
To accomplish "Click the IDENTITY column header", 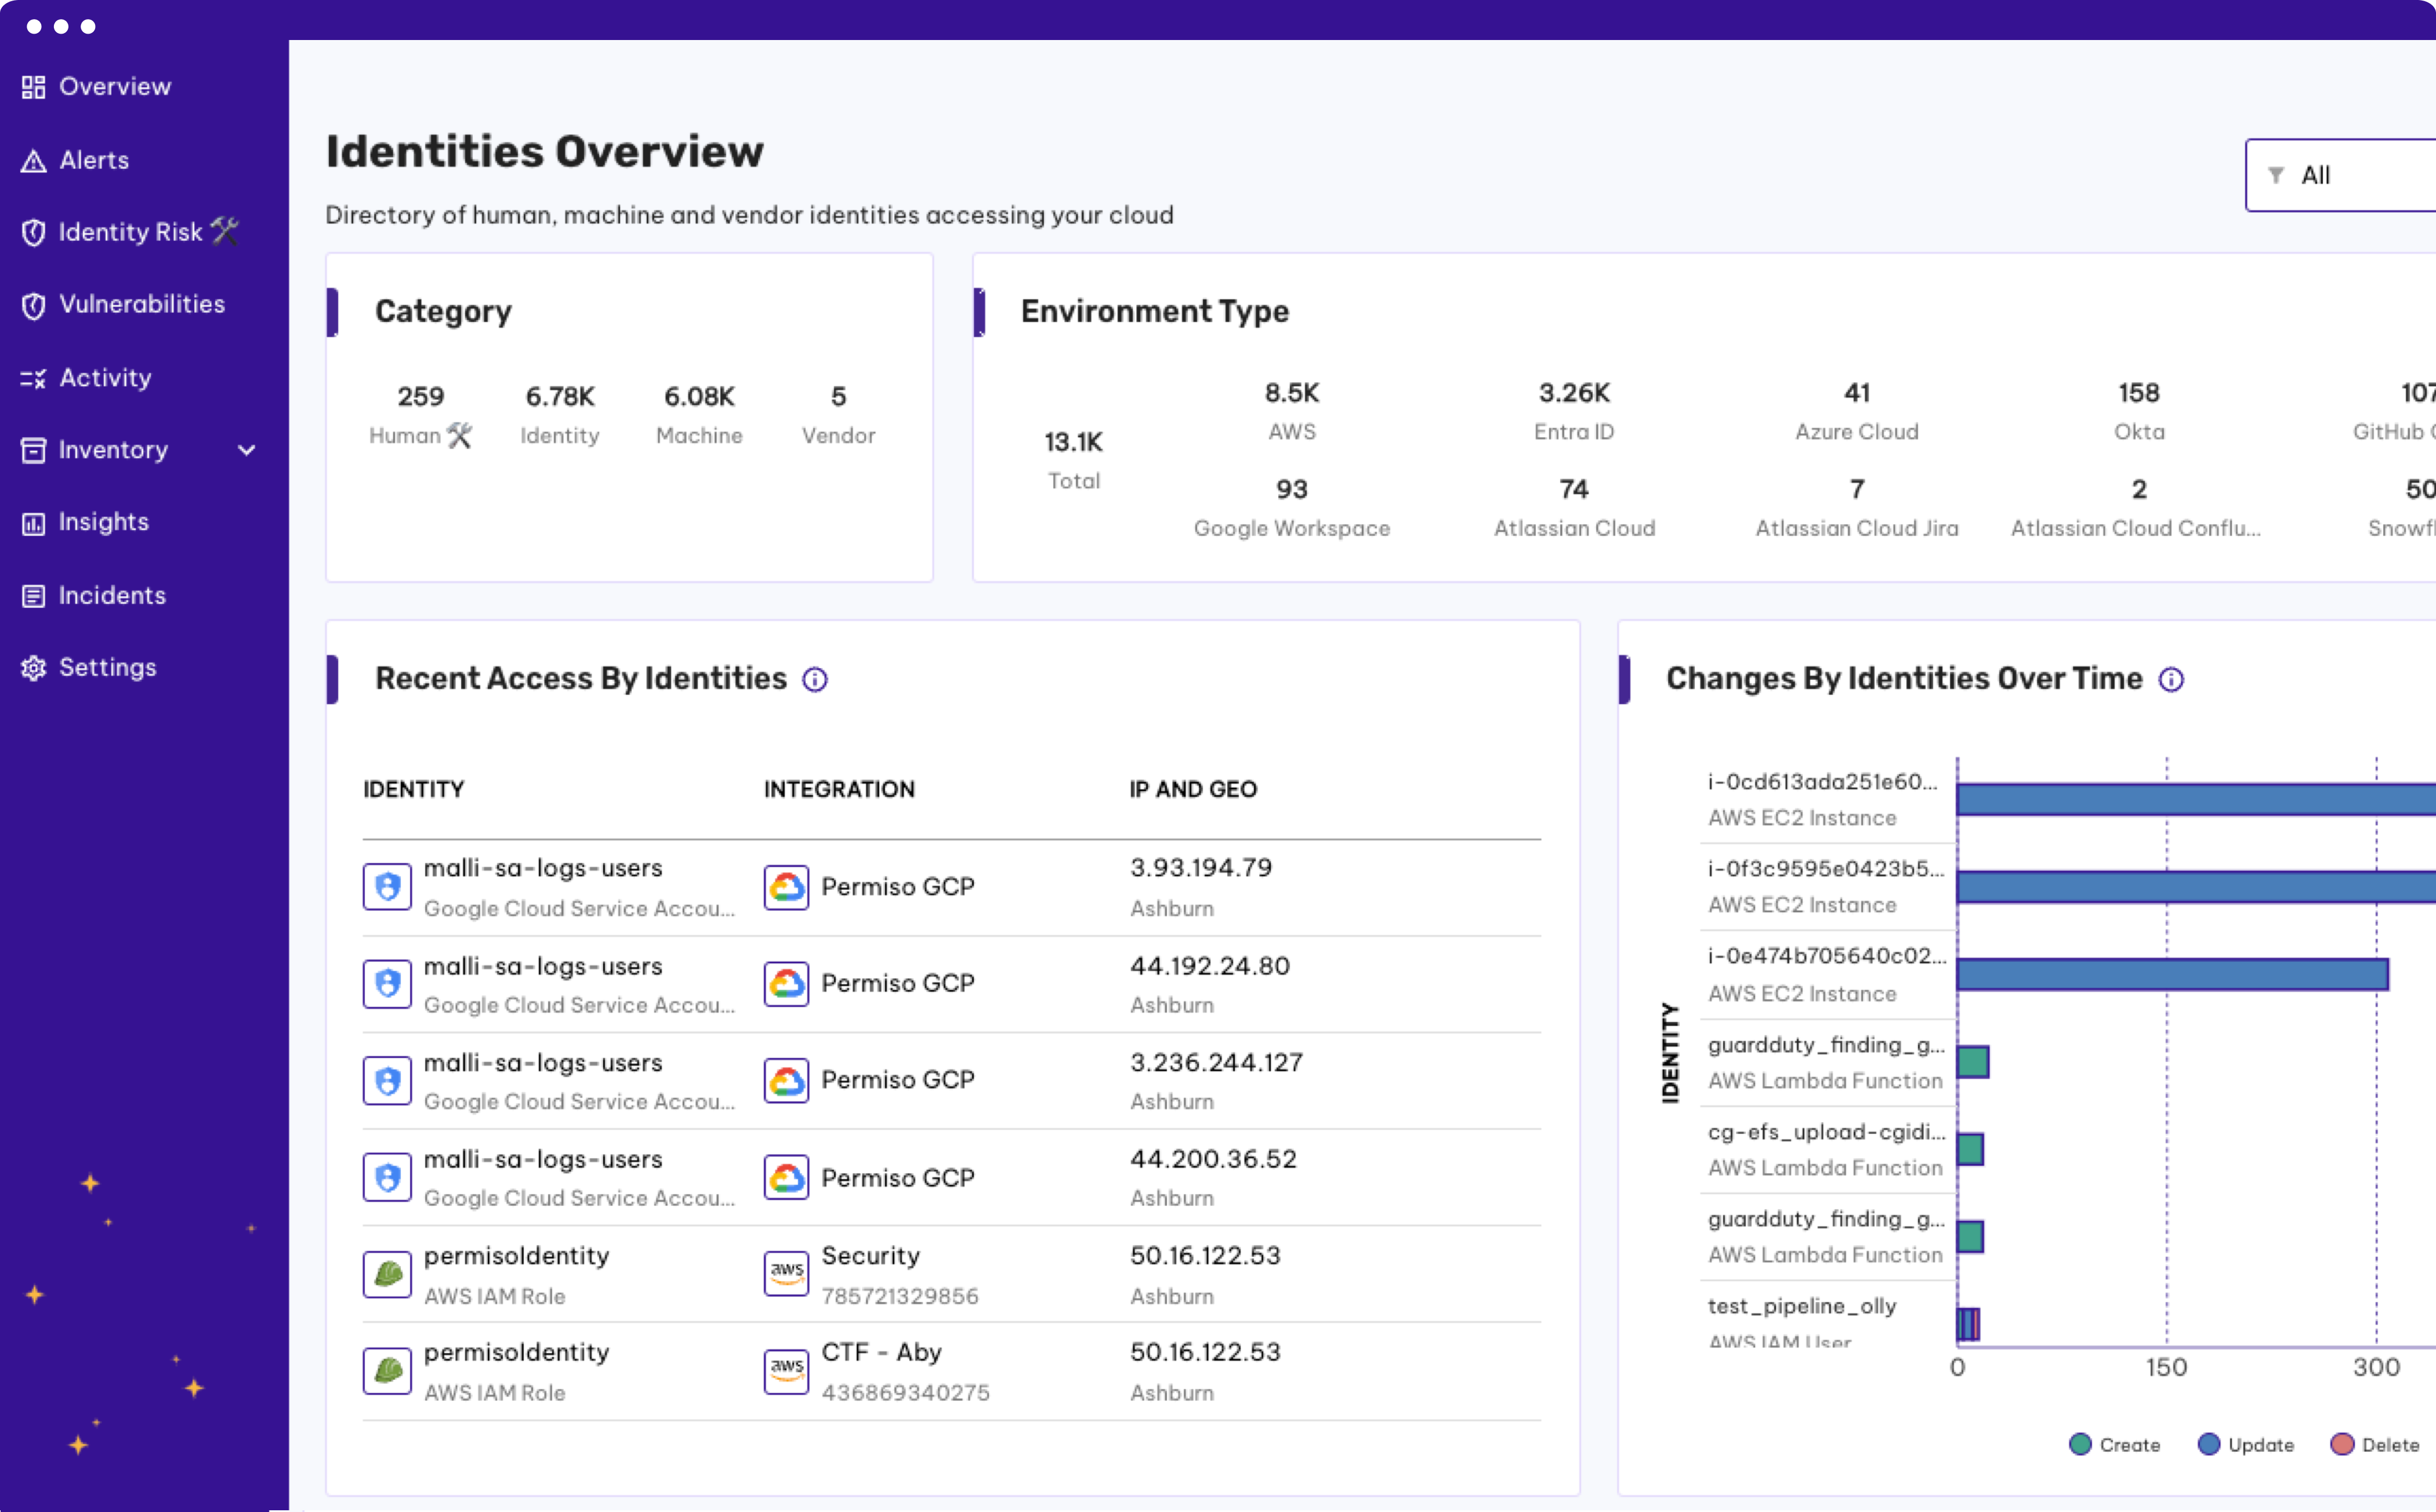I will click(413, 789).
